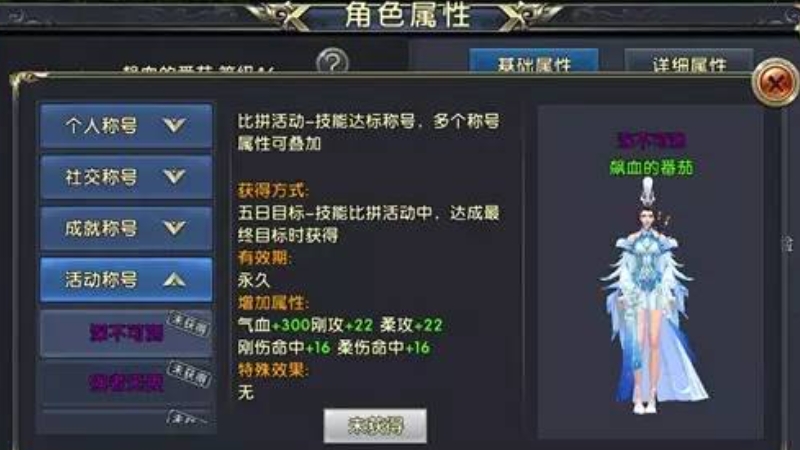Switch to the 详细属性 tab
Viewport: 800px width, 450px height.
689,62
